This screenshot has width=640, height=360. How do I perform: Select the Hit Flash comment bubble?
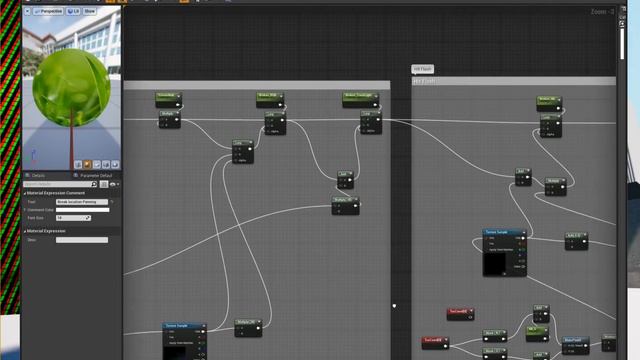(422, 69)
